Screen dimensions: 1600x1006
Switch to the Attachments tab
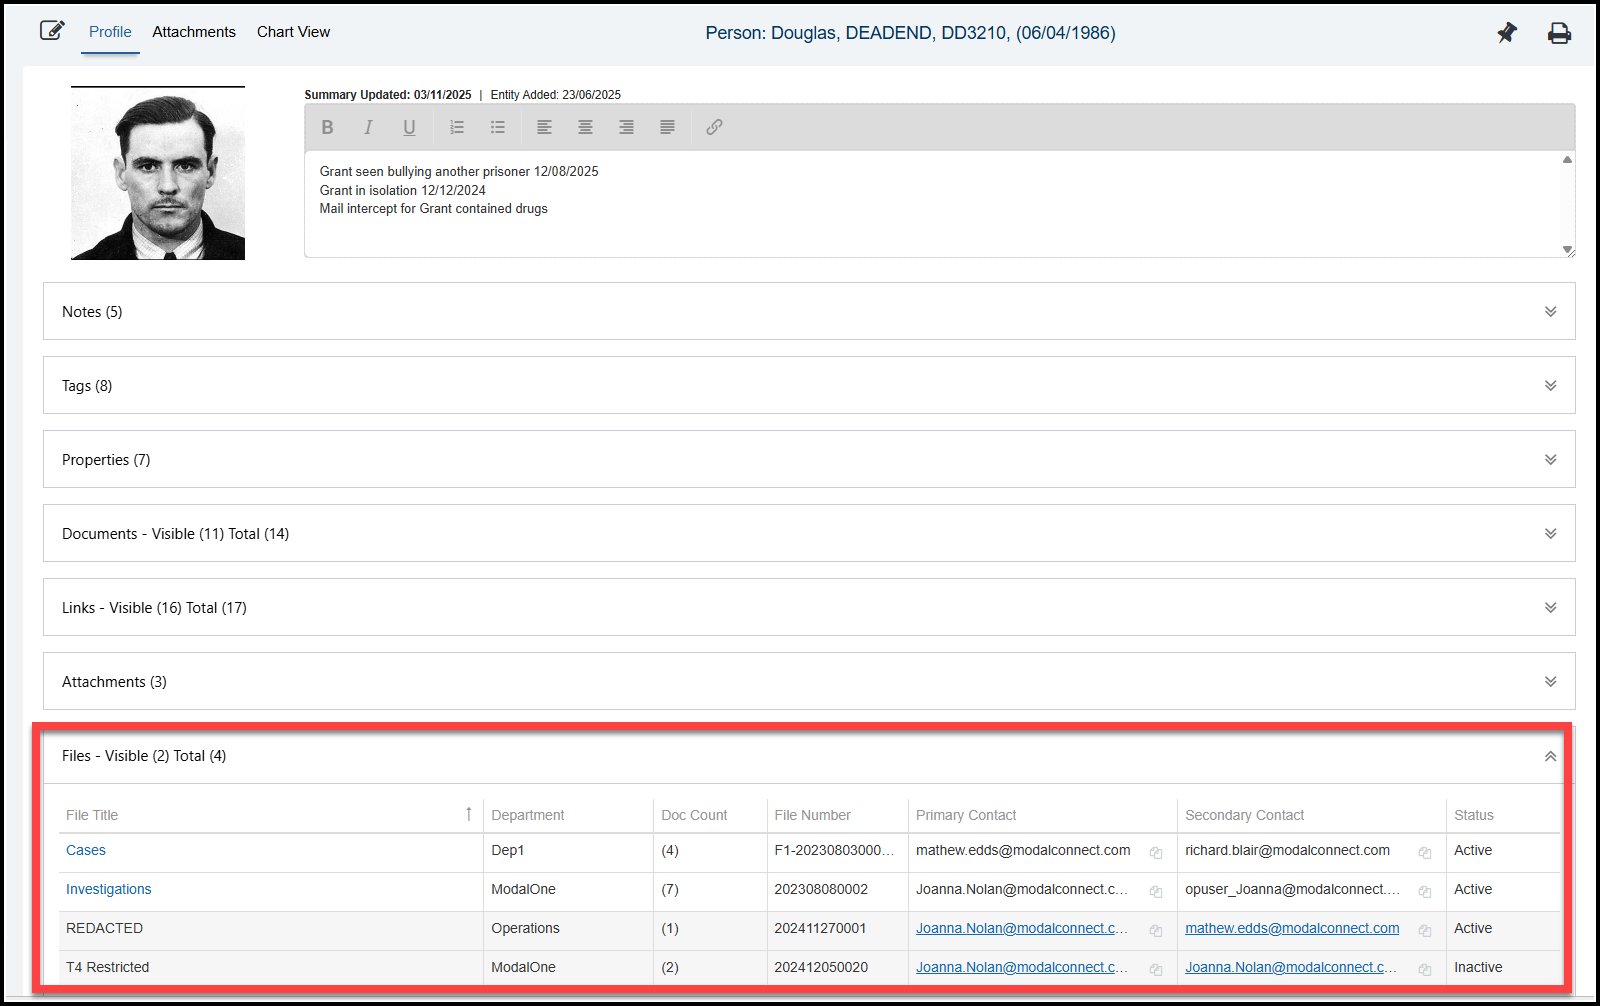click(x=194, y=32)
